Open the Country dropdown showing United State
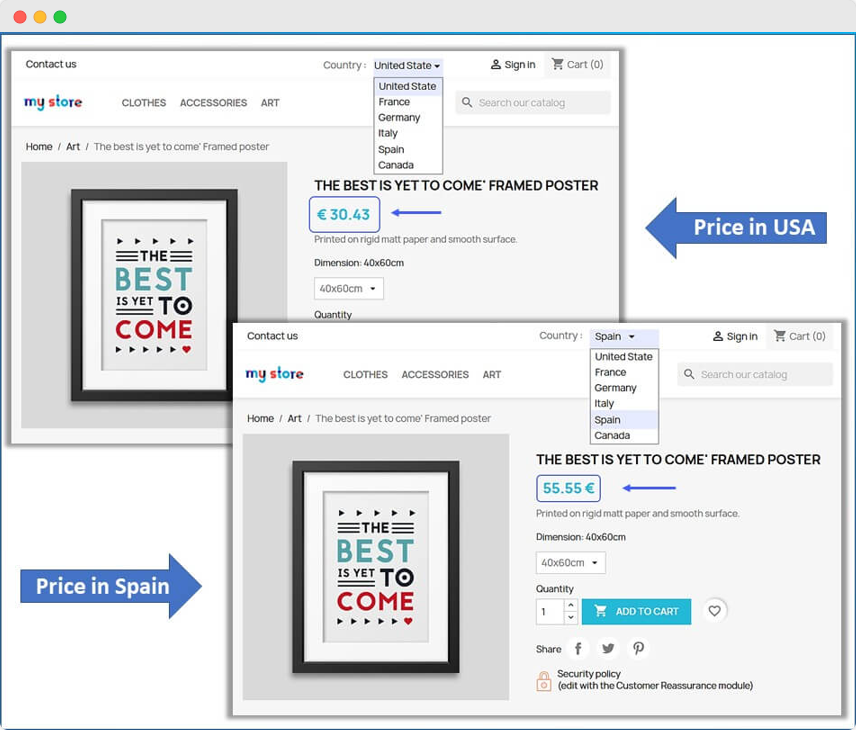The height and width of the screenshot is (730, 856). (x=407, y=66)
